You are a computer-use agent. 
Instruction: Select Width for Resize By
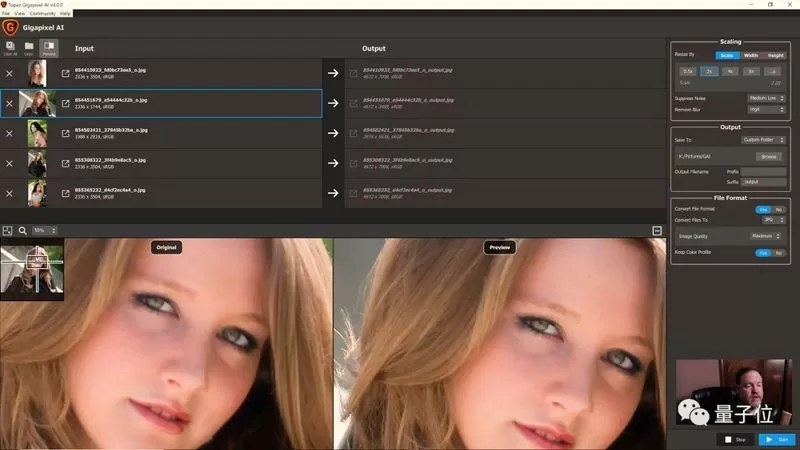tap(751, 55)
